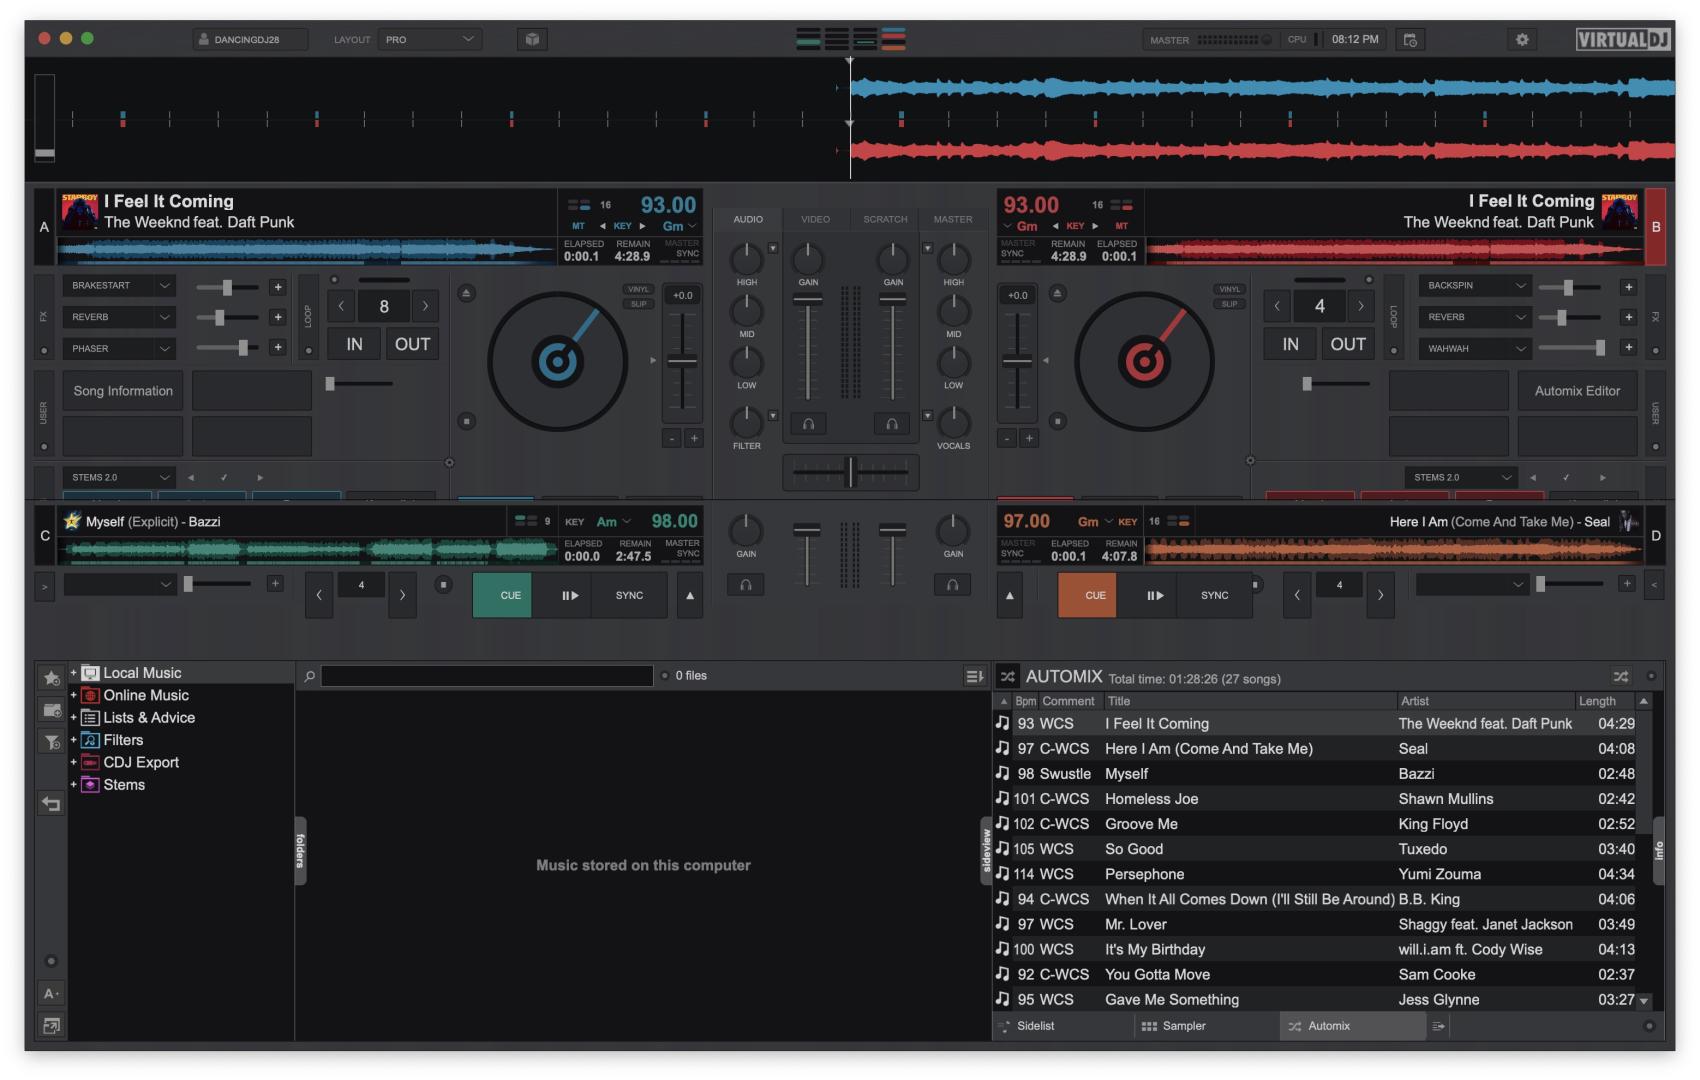The image size is (1700, 1080).
Task: Toggle deck C SYNC button
Action: [x=629, y=595]
